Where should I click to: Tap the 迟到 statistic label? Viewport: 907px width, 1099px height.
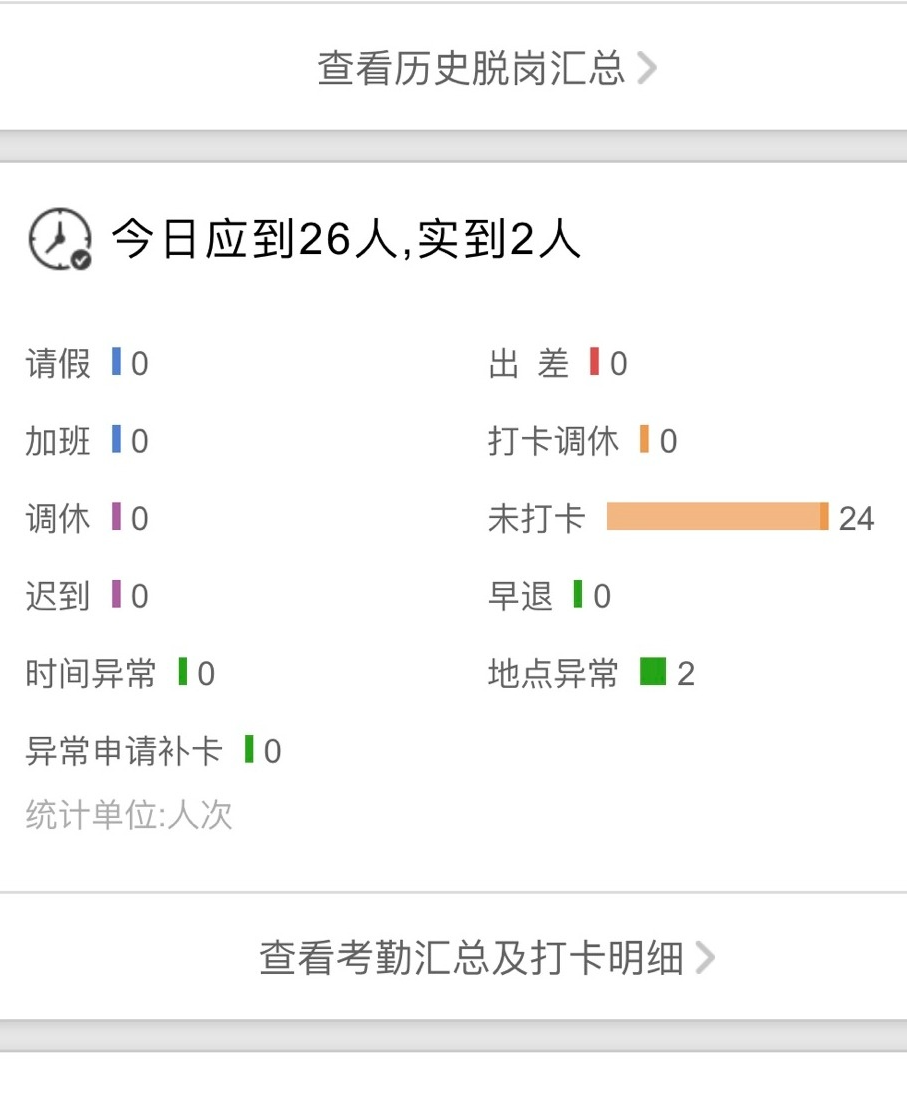pyautogui.click(x=57, y=596)
